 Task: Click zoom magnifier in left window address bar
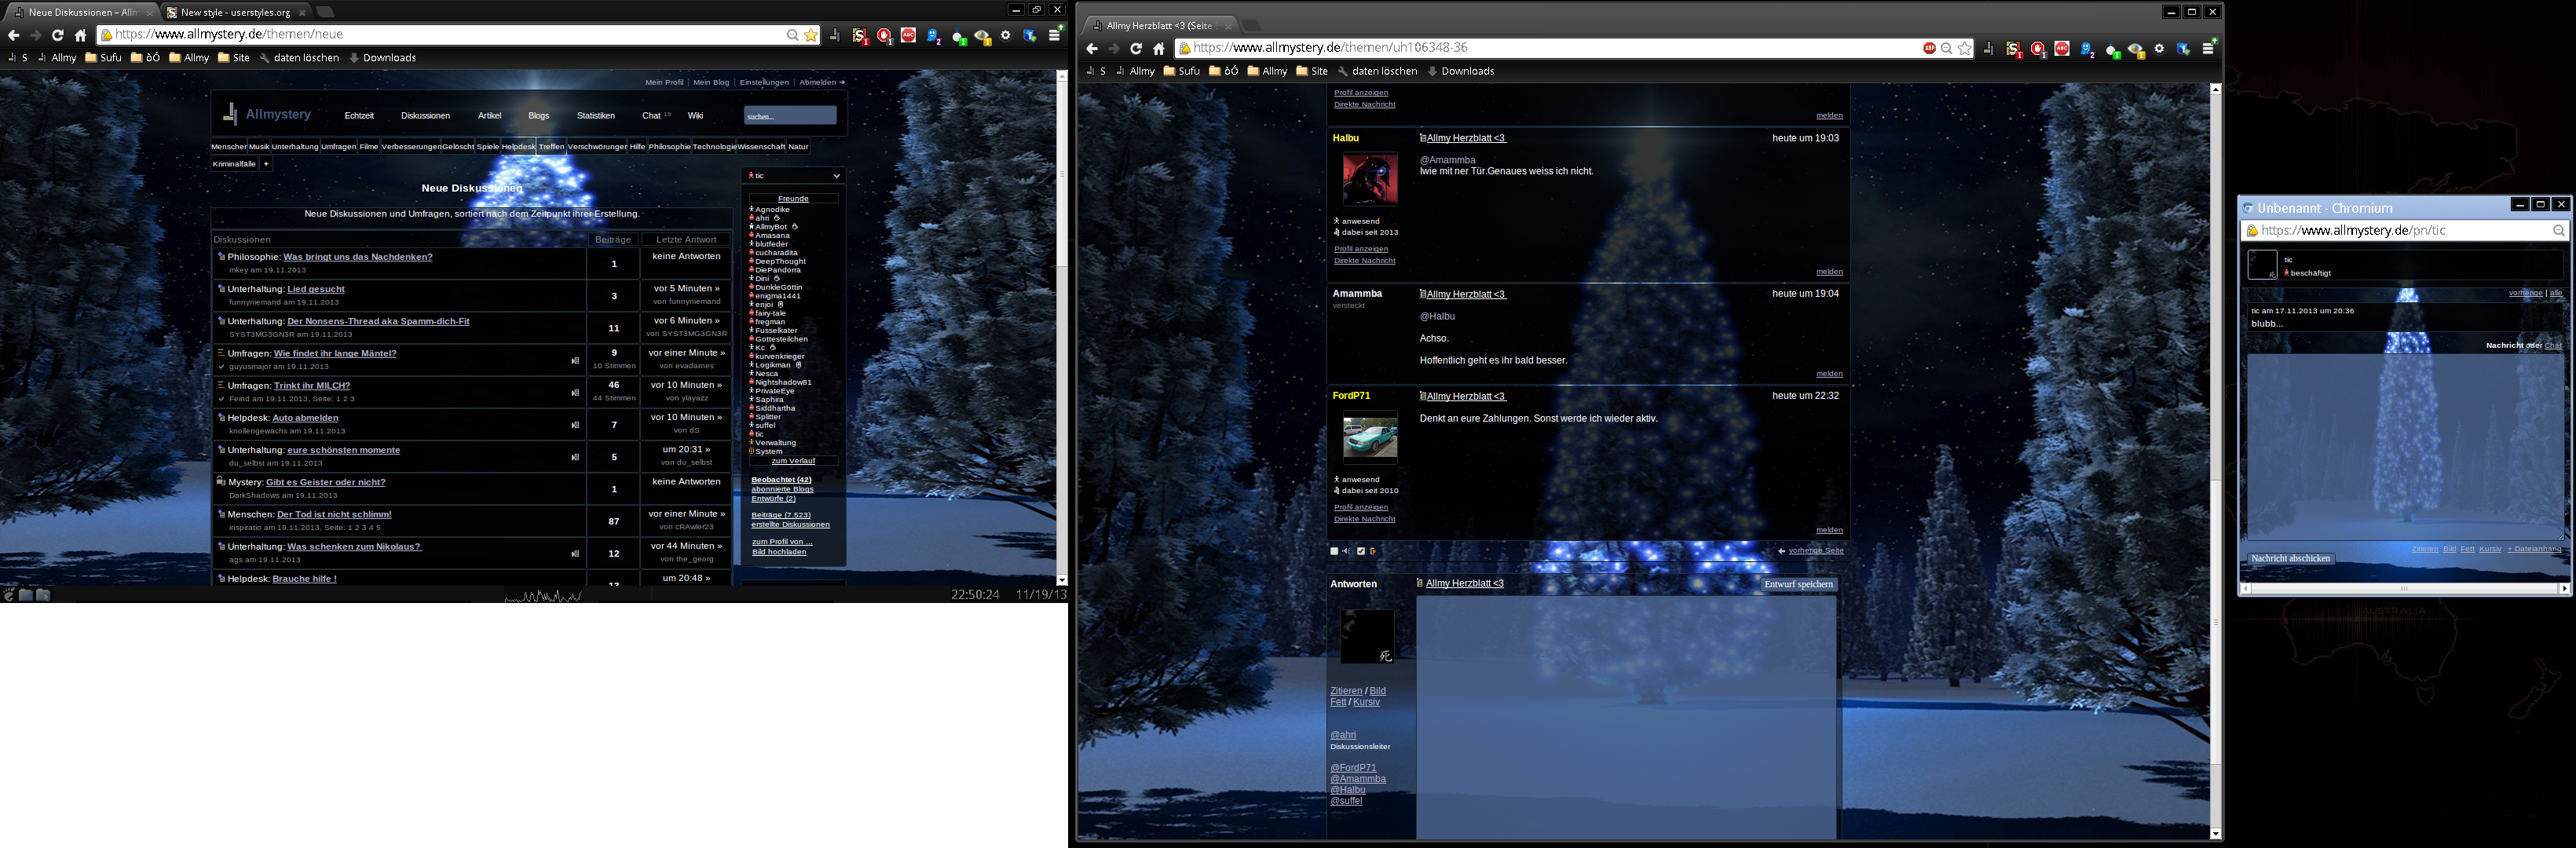coord(792,35)
